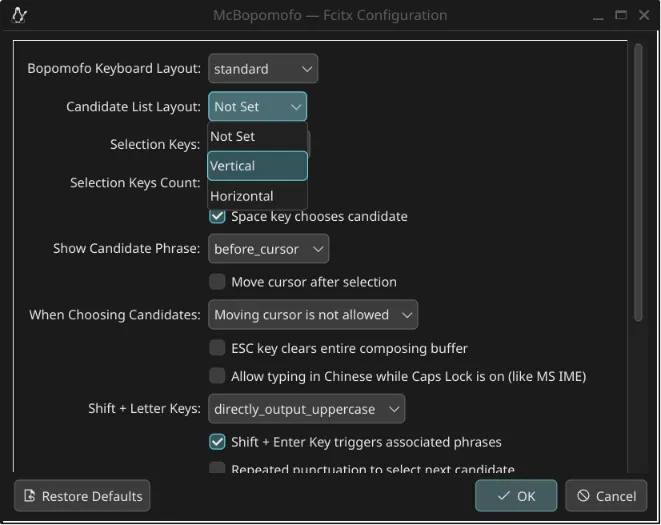Click the 'Selection Keys Count:' label
661x525 pixels.
pos(135,183)
